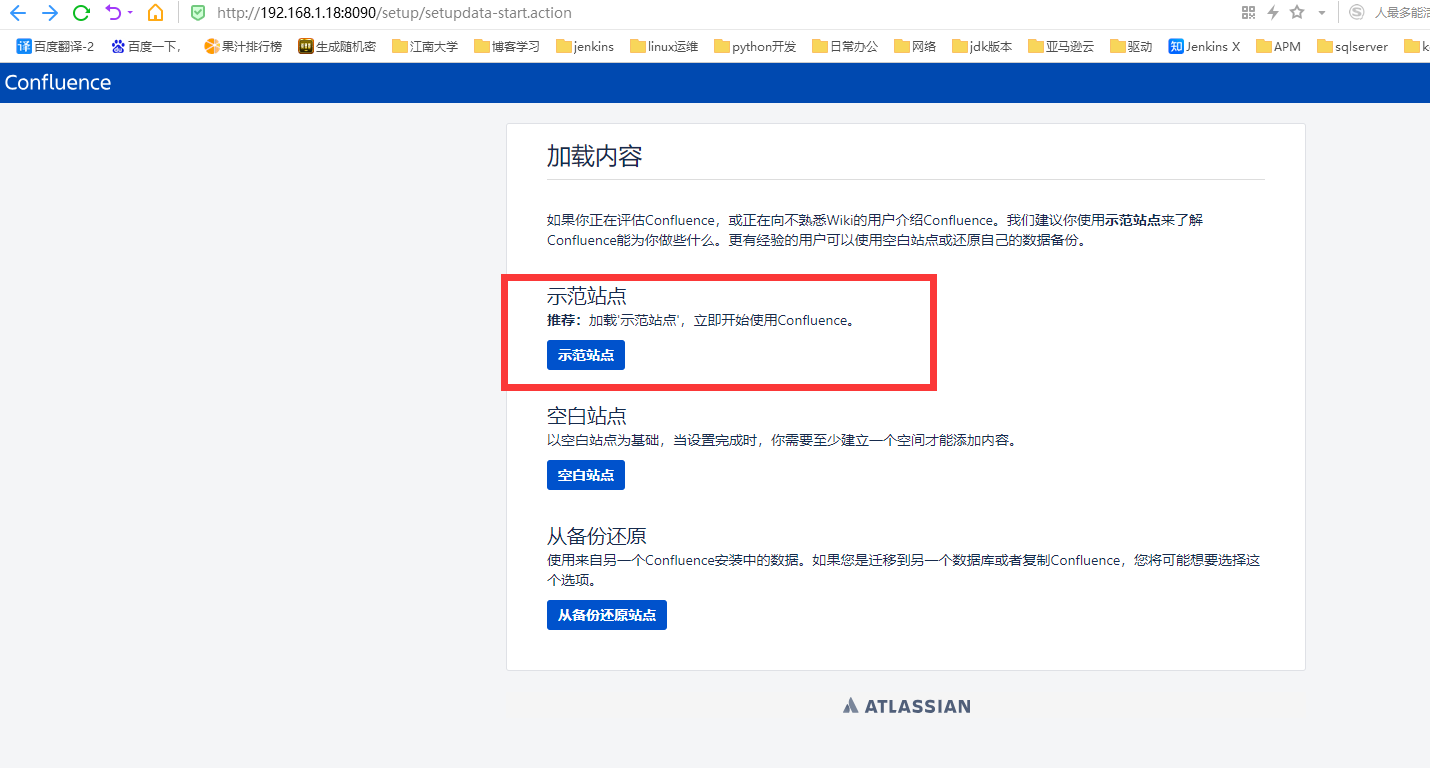1430x768 pixels.
Task: Open the 亚马逊云 bookmark folder
Action: coord(1061,46)
